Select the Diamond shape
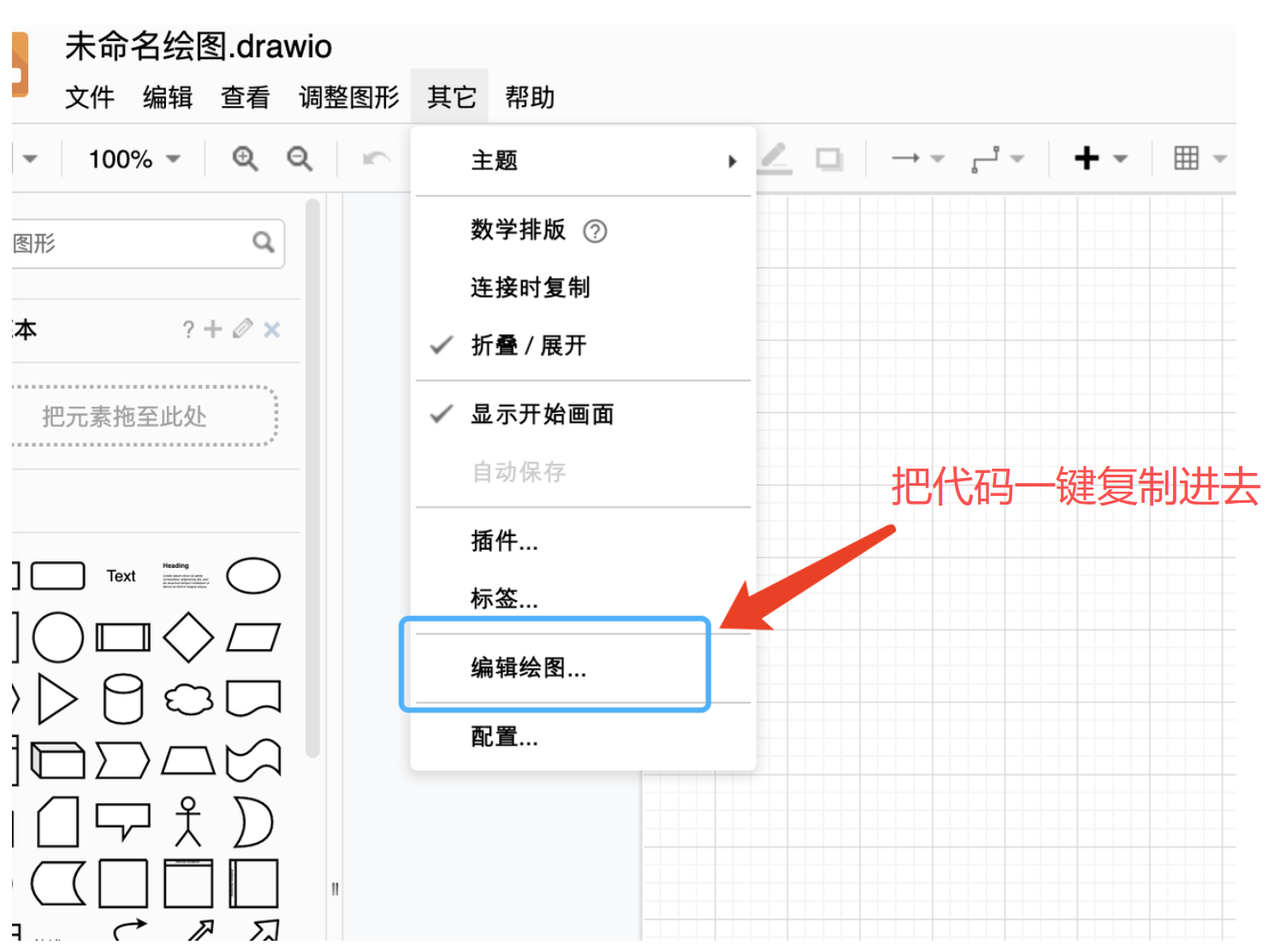The image size is (1280, 951). (186, 637)
